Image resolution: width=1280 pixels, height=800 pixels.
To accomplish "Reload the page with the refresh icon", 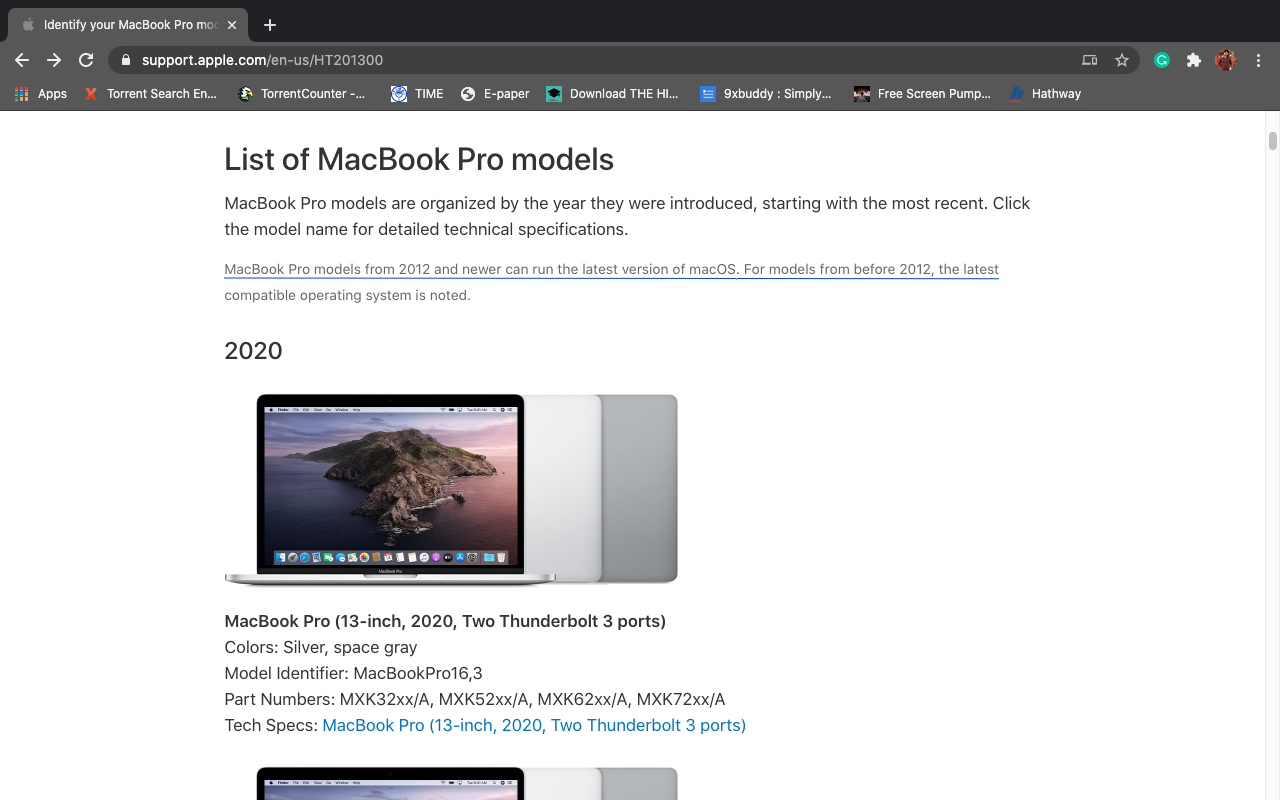I will [86, 60].
